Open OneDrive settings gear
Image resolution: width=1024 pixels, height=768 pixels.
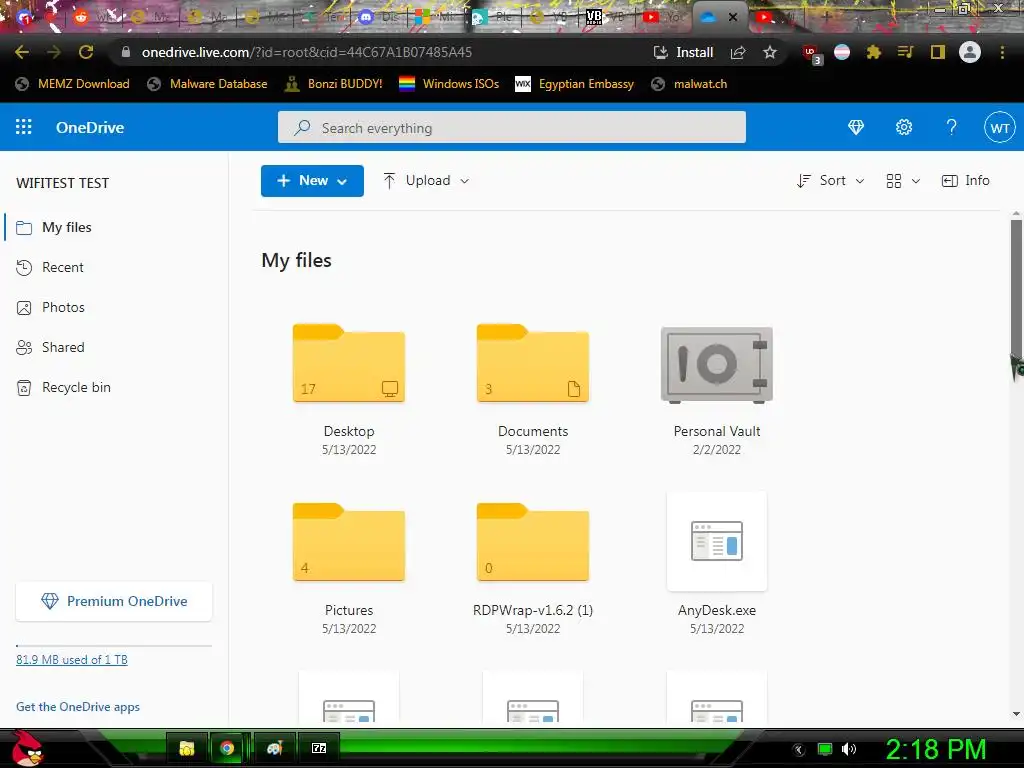pyautogui.click(x=904, y=127)
